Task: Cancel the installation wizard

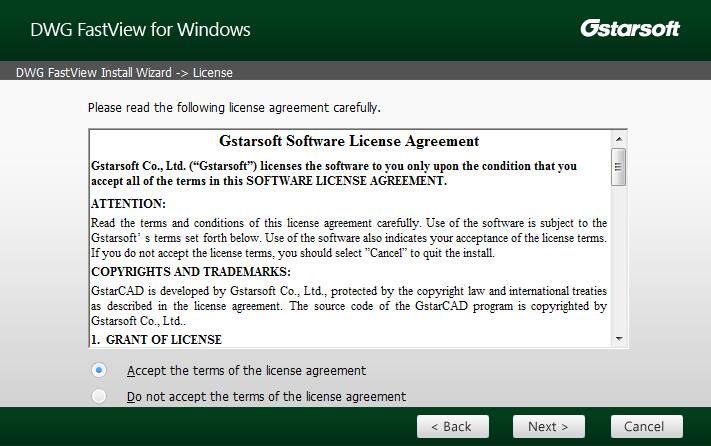Action: click(646, 426)
